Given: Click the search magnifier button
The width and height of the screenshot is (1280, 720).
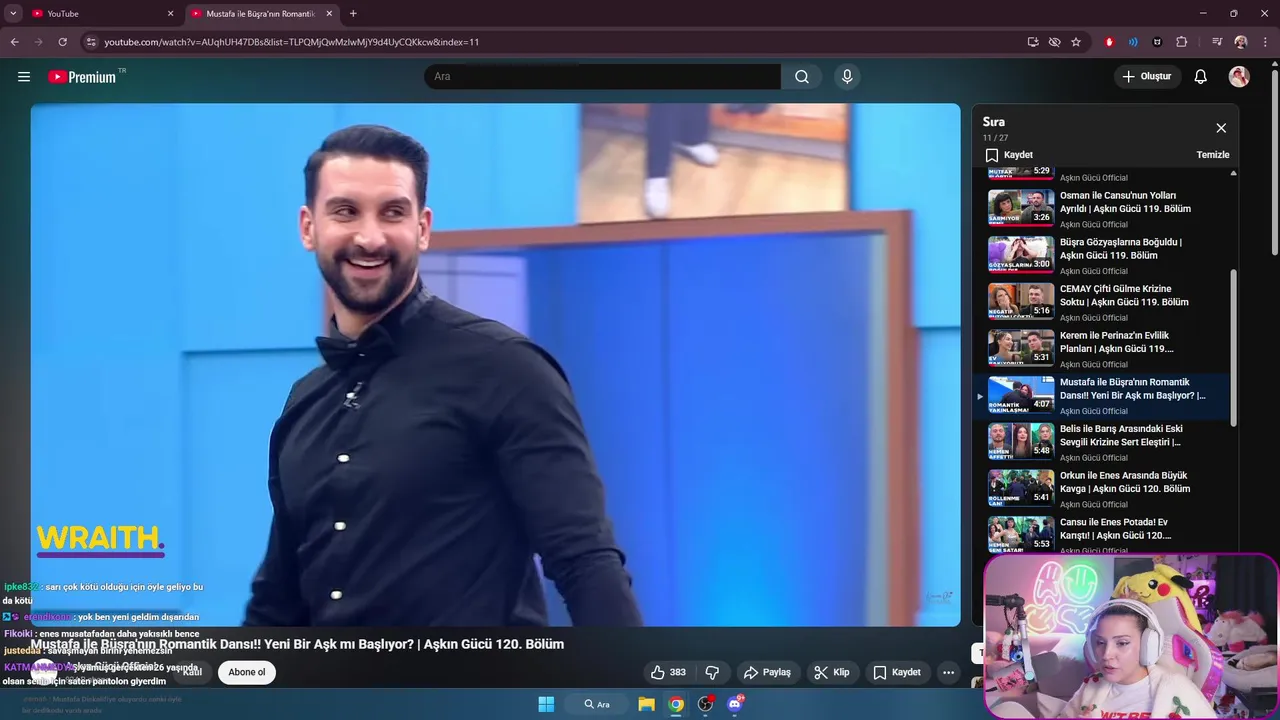Looking at the screenshot, I should coord(802,76).
